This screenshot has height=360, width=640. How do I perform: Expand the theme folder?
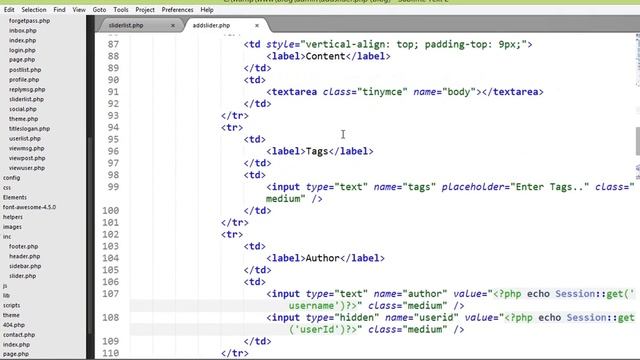point(11,315)
